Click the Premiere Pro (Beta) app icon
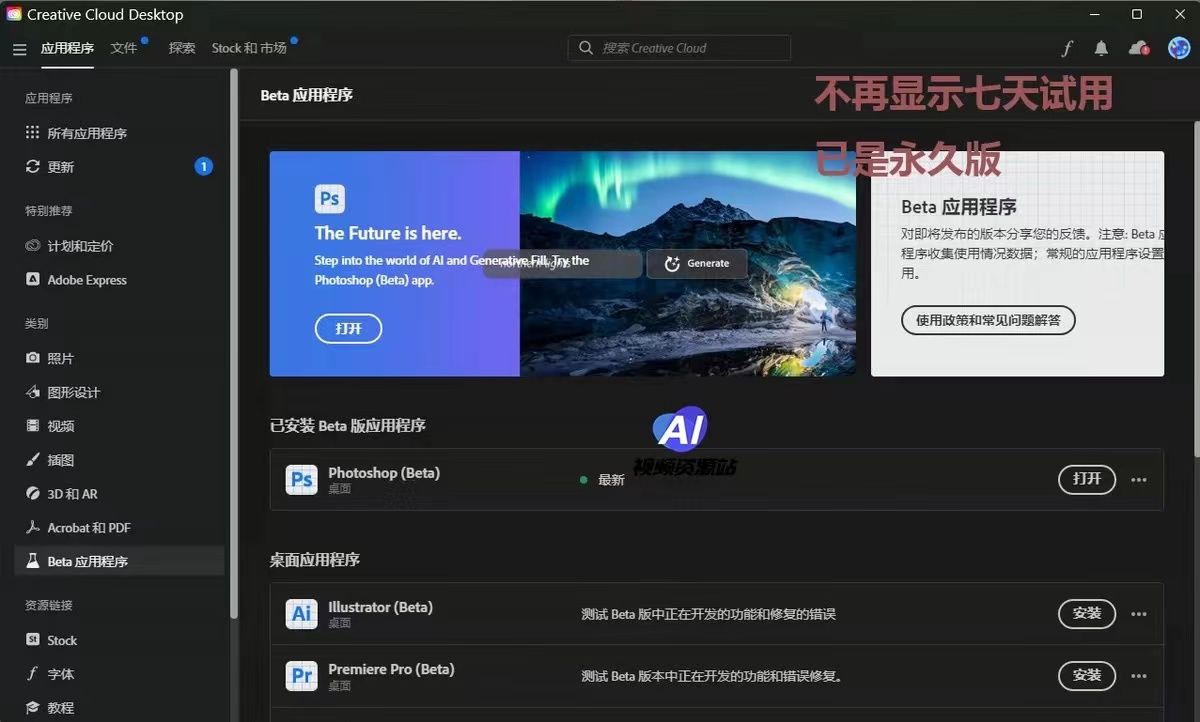The height and width of the screenshot is (722, 1200). [x=301, y=676]
